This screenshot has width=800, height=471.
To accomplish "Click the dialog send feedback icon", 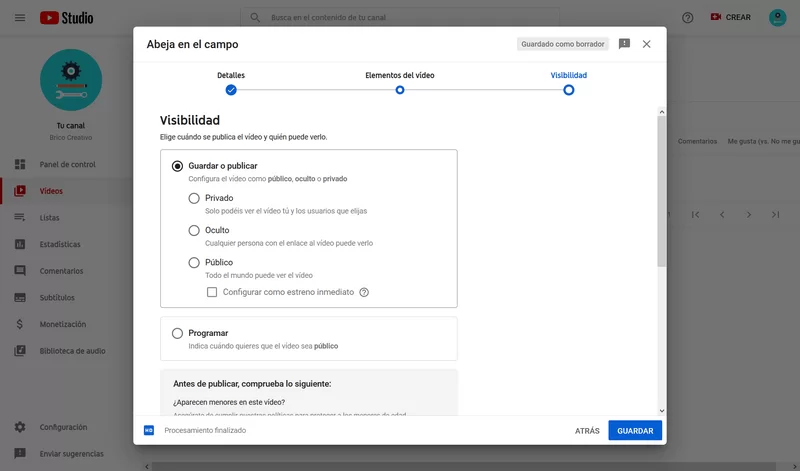I will tap(624, 44).
